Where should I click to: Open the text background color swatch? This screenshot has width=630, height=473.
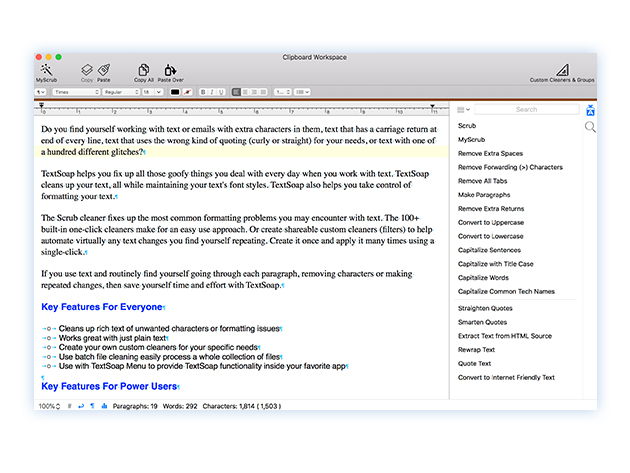[x=187, y=92]
